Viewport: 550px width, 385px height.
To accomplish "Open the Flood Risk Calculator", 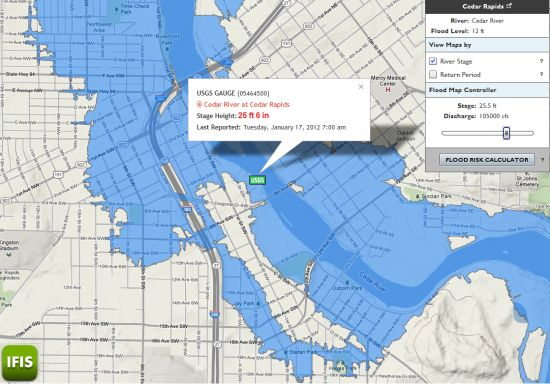I will point(487,160).
